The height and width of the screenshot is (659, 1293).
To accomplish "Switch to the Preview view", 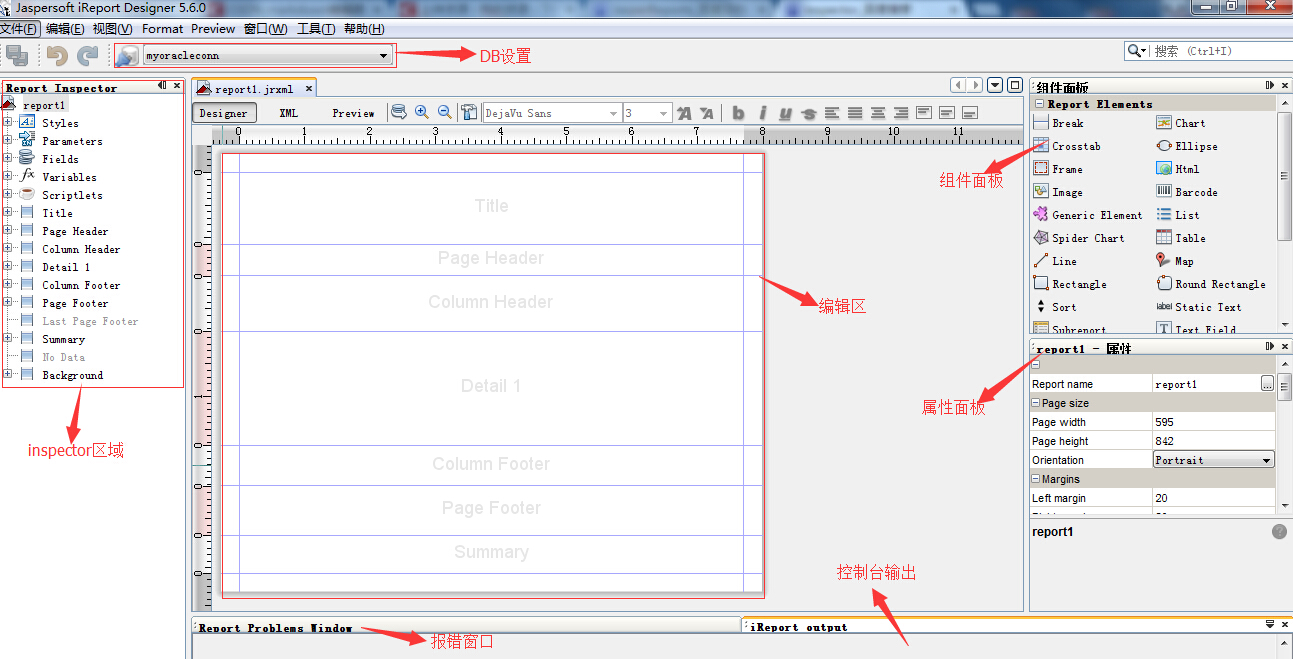I will coord(354,113).
